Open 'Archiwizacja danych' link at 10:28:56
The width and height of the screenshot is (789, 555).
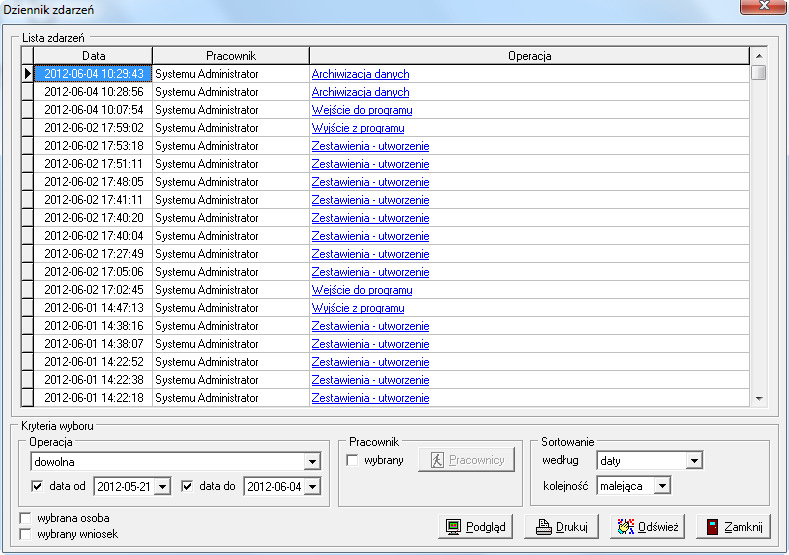360,92
